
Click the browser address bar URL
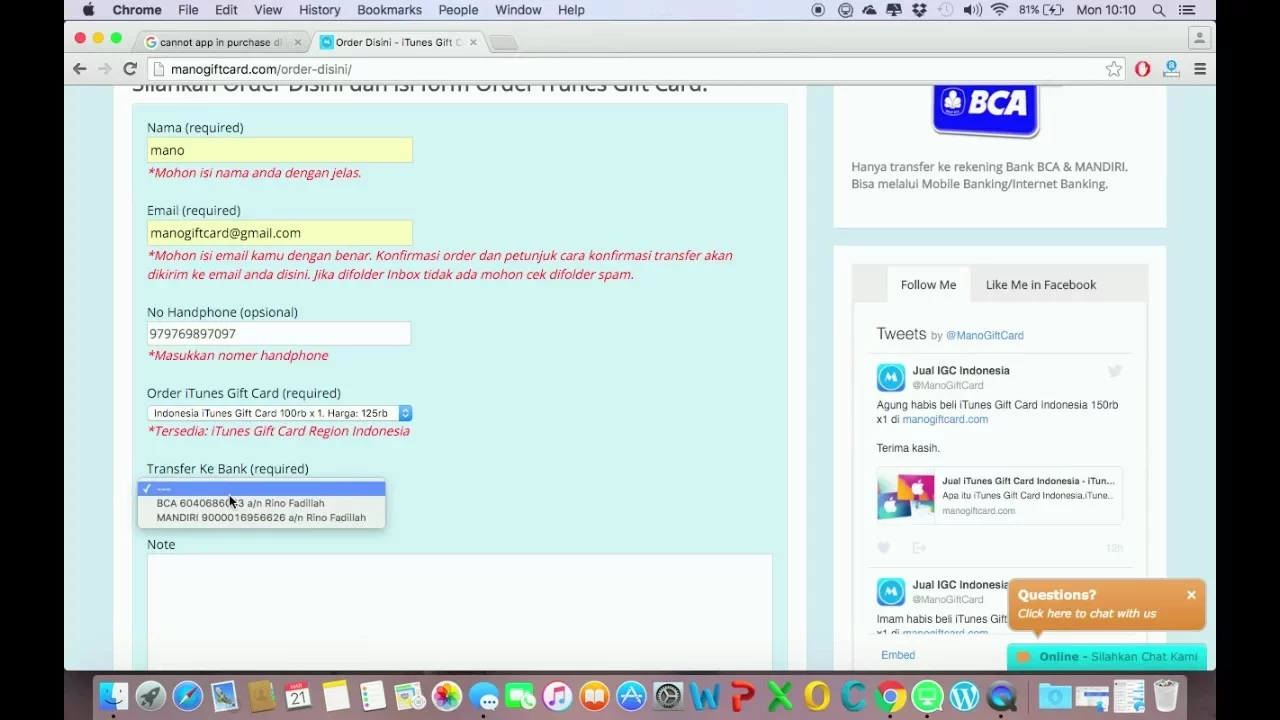[261, 69]
